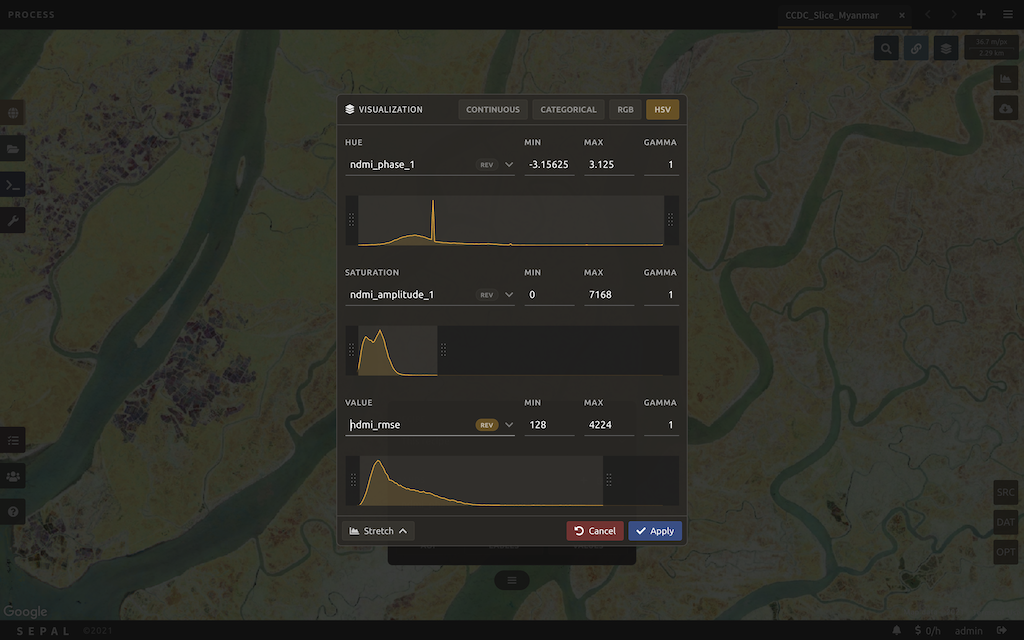Cancel the visualization dialog

595,531
